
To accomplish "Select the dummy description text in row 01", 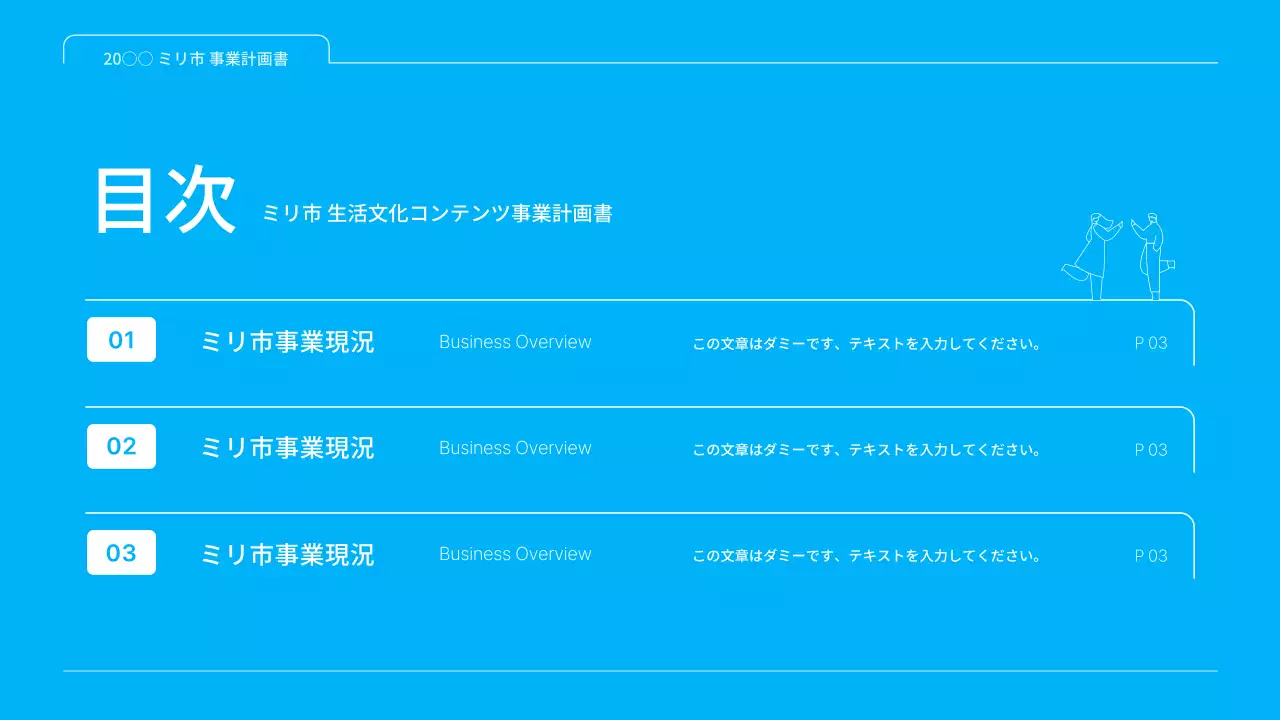I will point(867,344).
